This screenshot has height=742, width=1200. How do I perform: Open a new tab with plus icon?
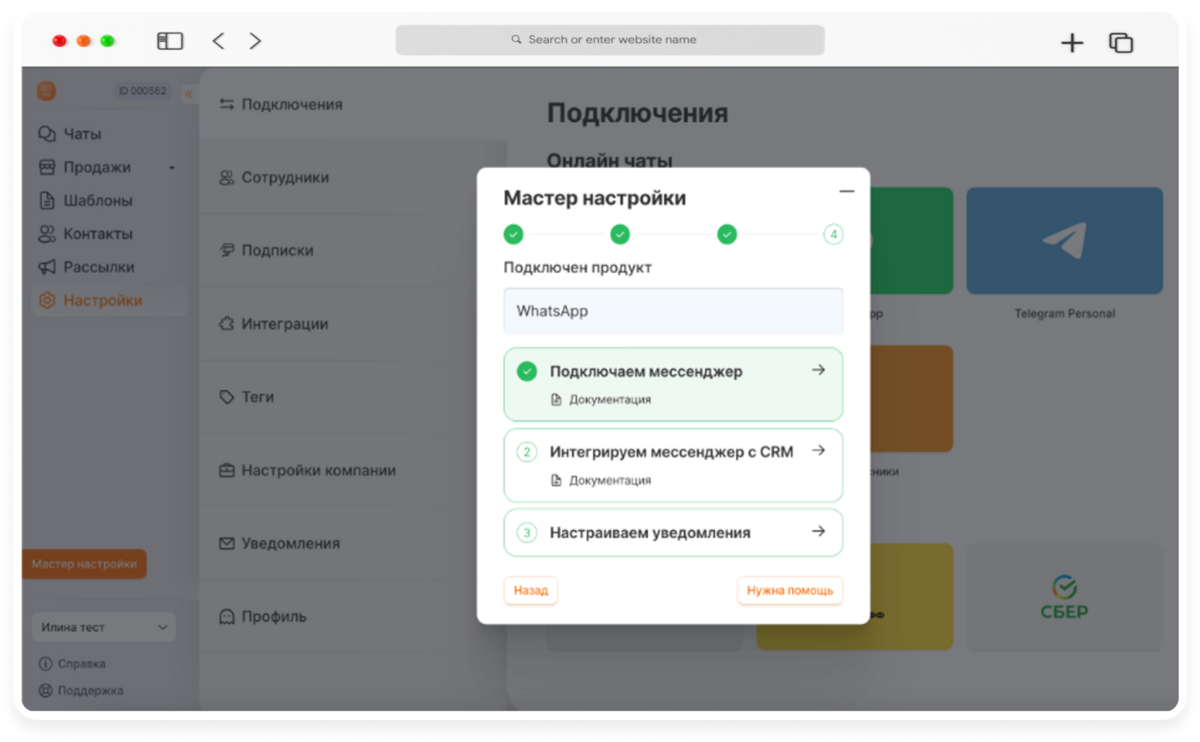[x=1072, y=42]
